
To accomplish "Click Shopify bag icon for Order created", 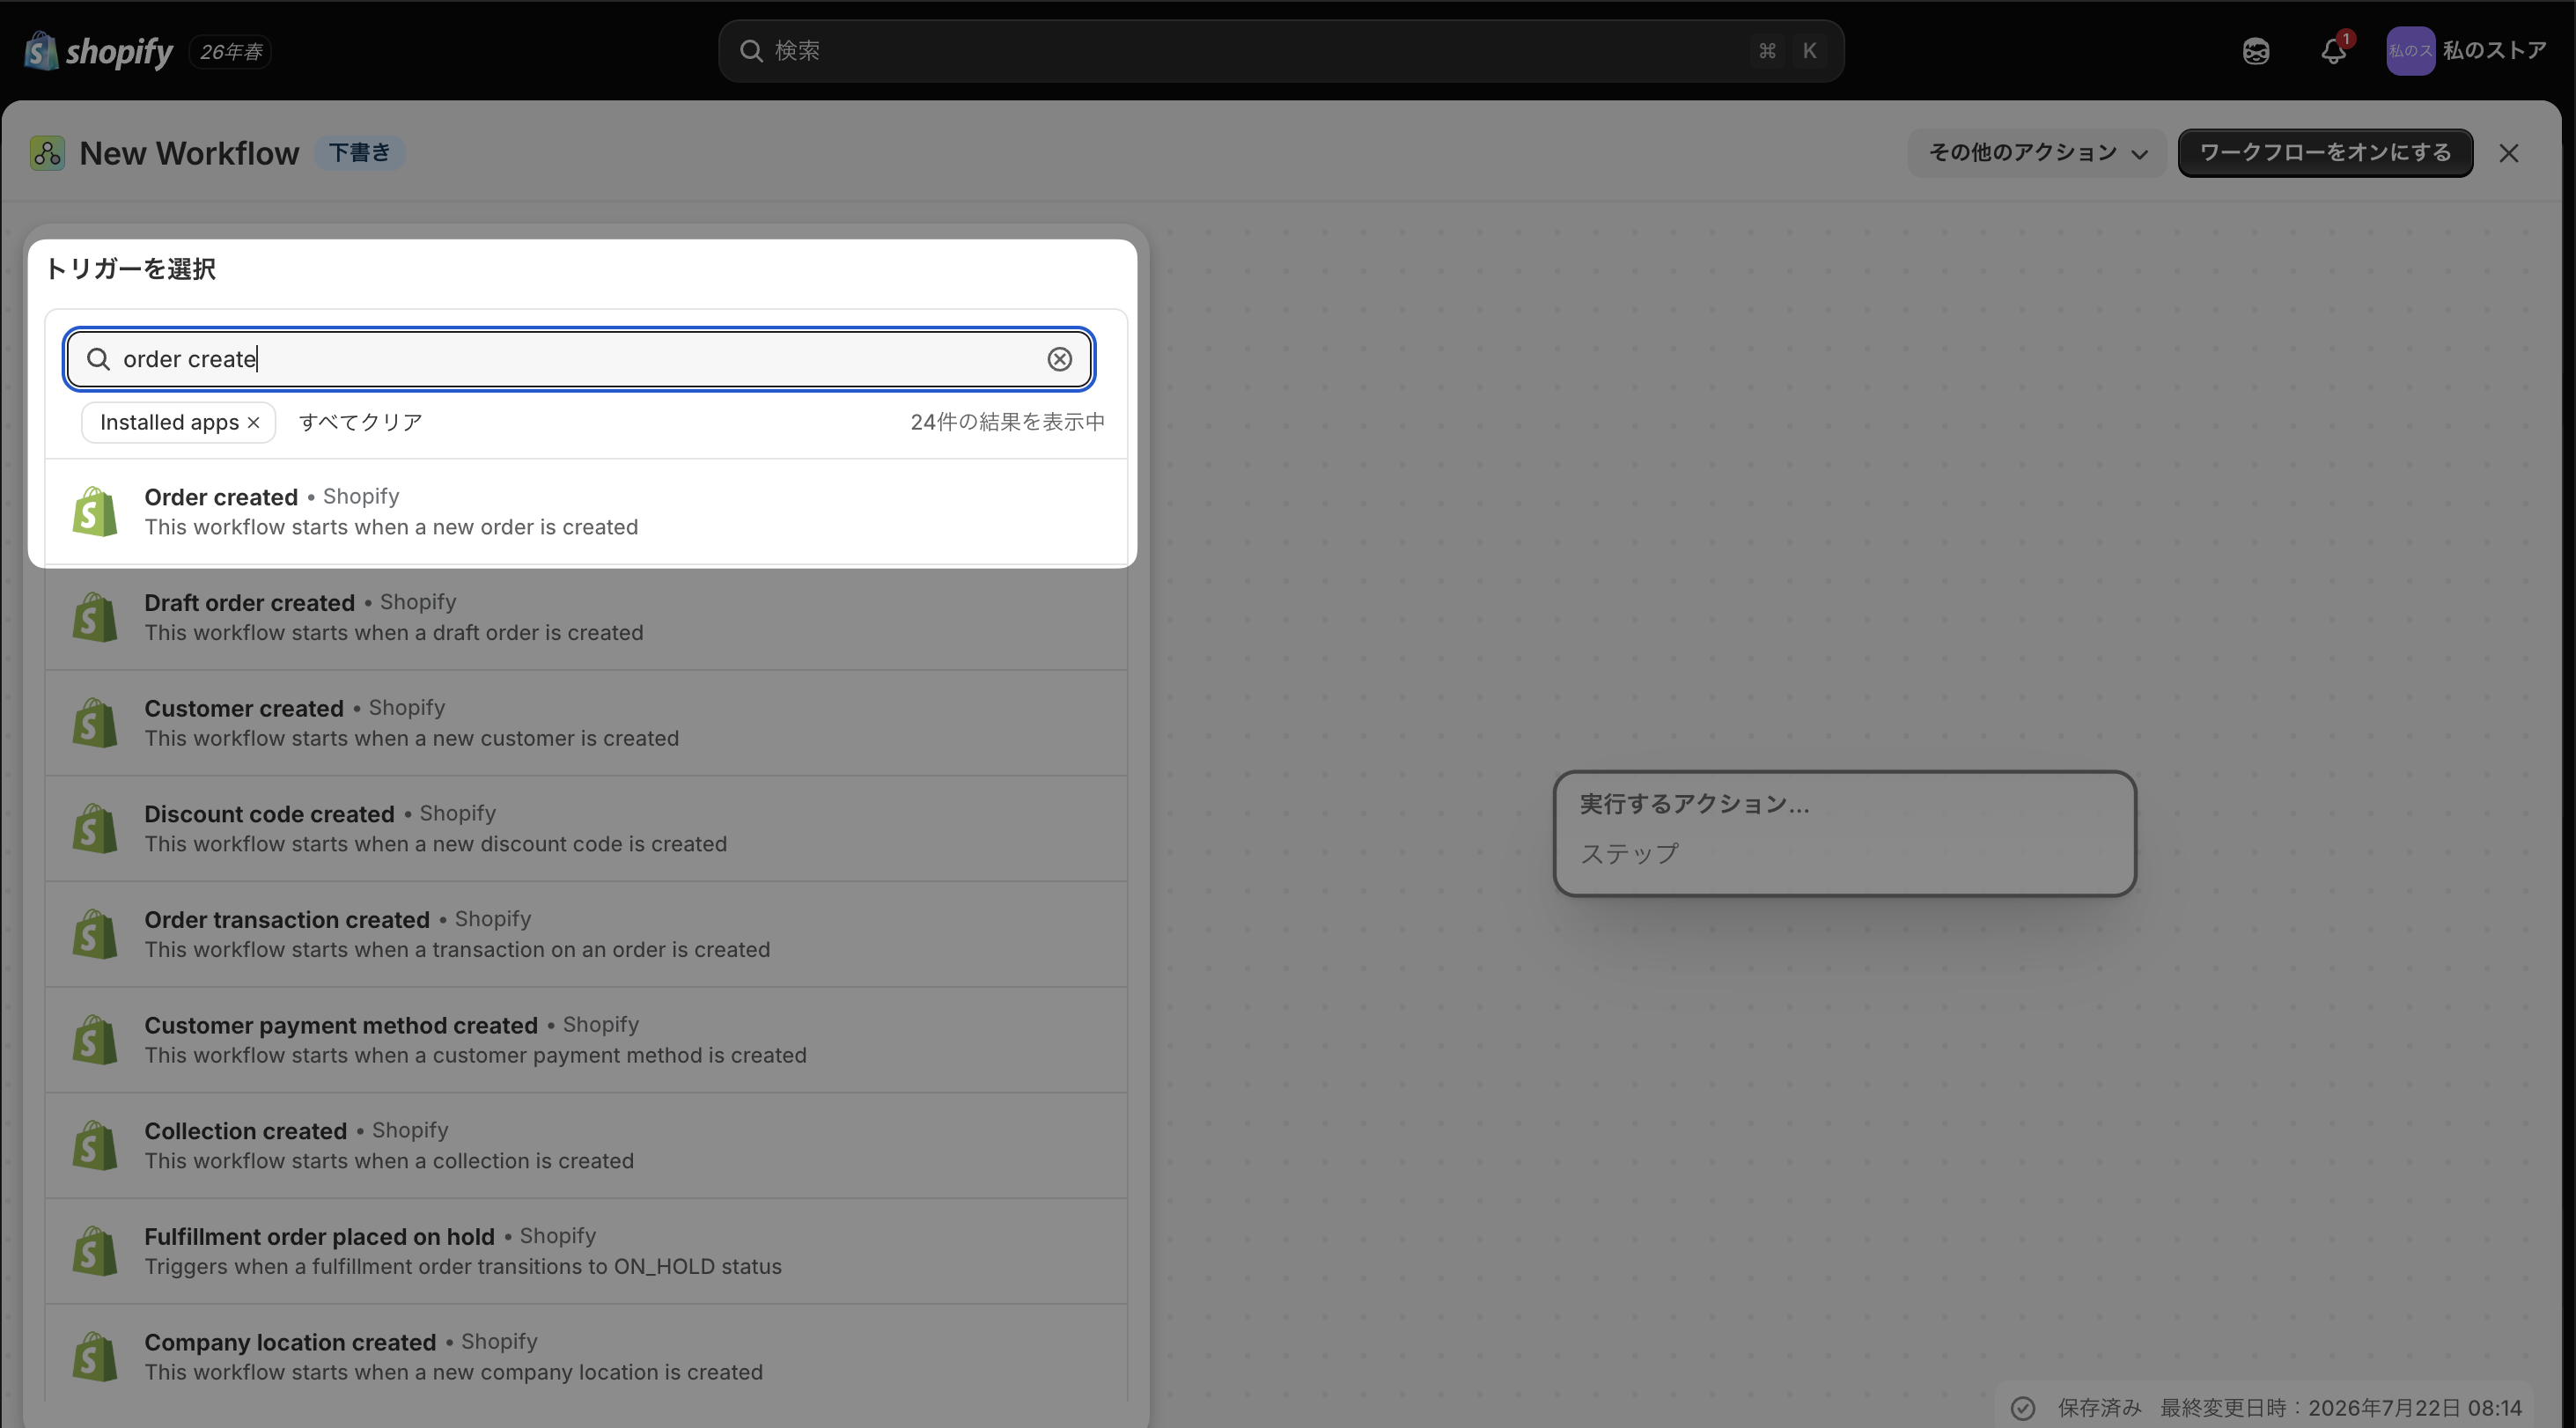I will tap(95, 512).
